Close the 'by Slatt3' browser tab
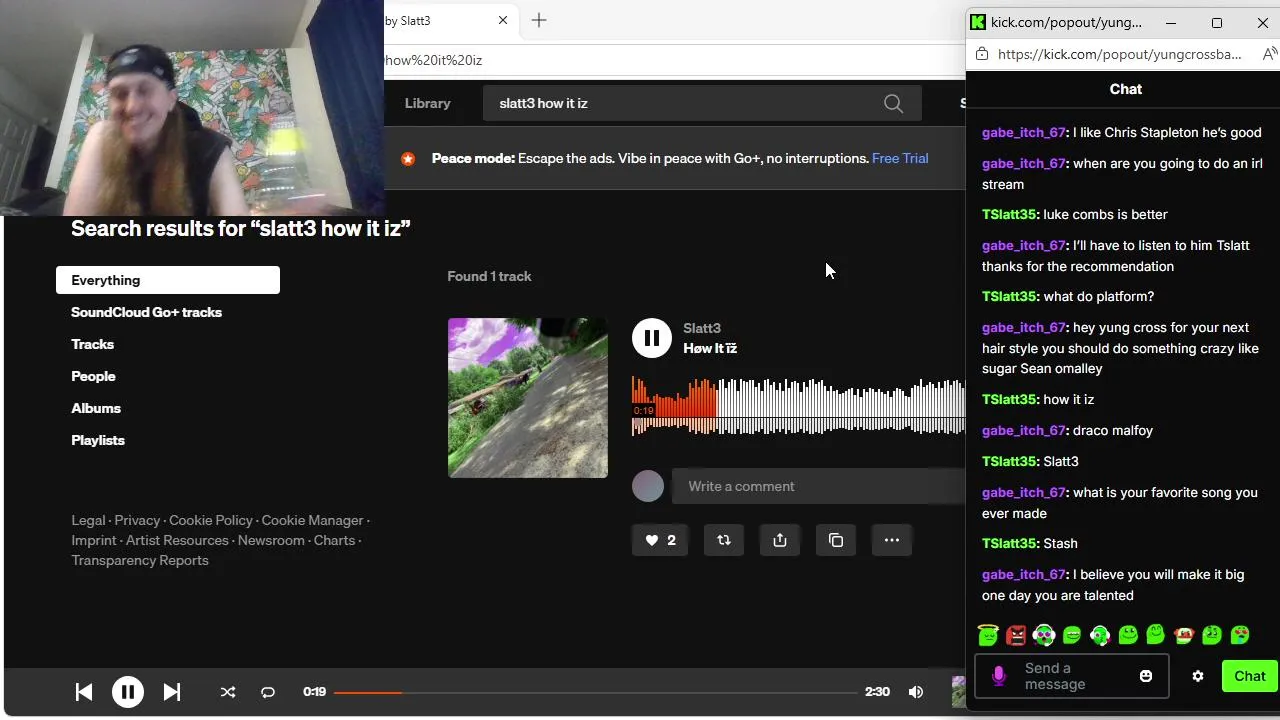 pos(503,20)
